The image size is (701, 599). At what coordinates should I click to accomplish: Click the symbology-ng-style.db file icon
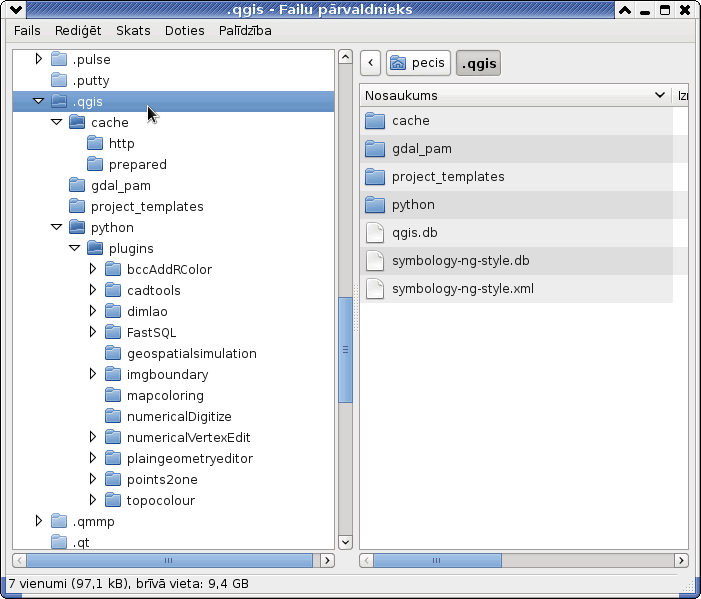[x=375, y=261]
